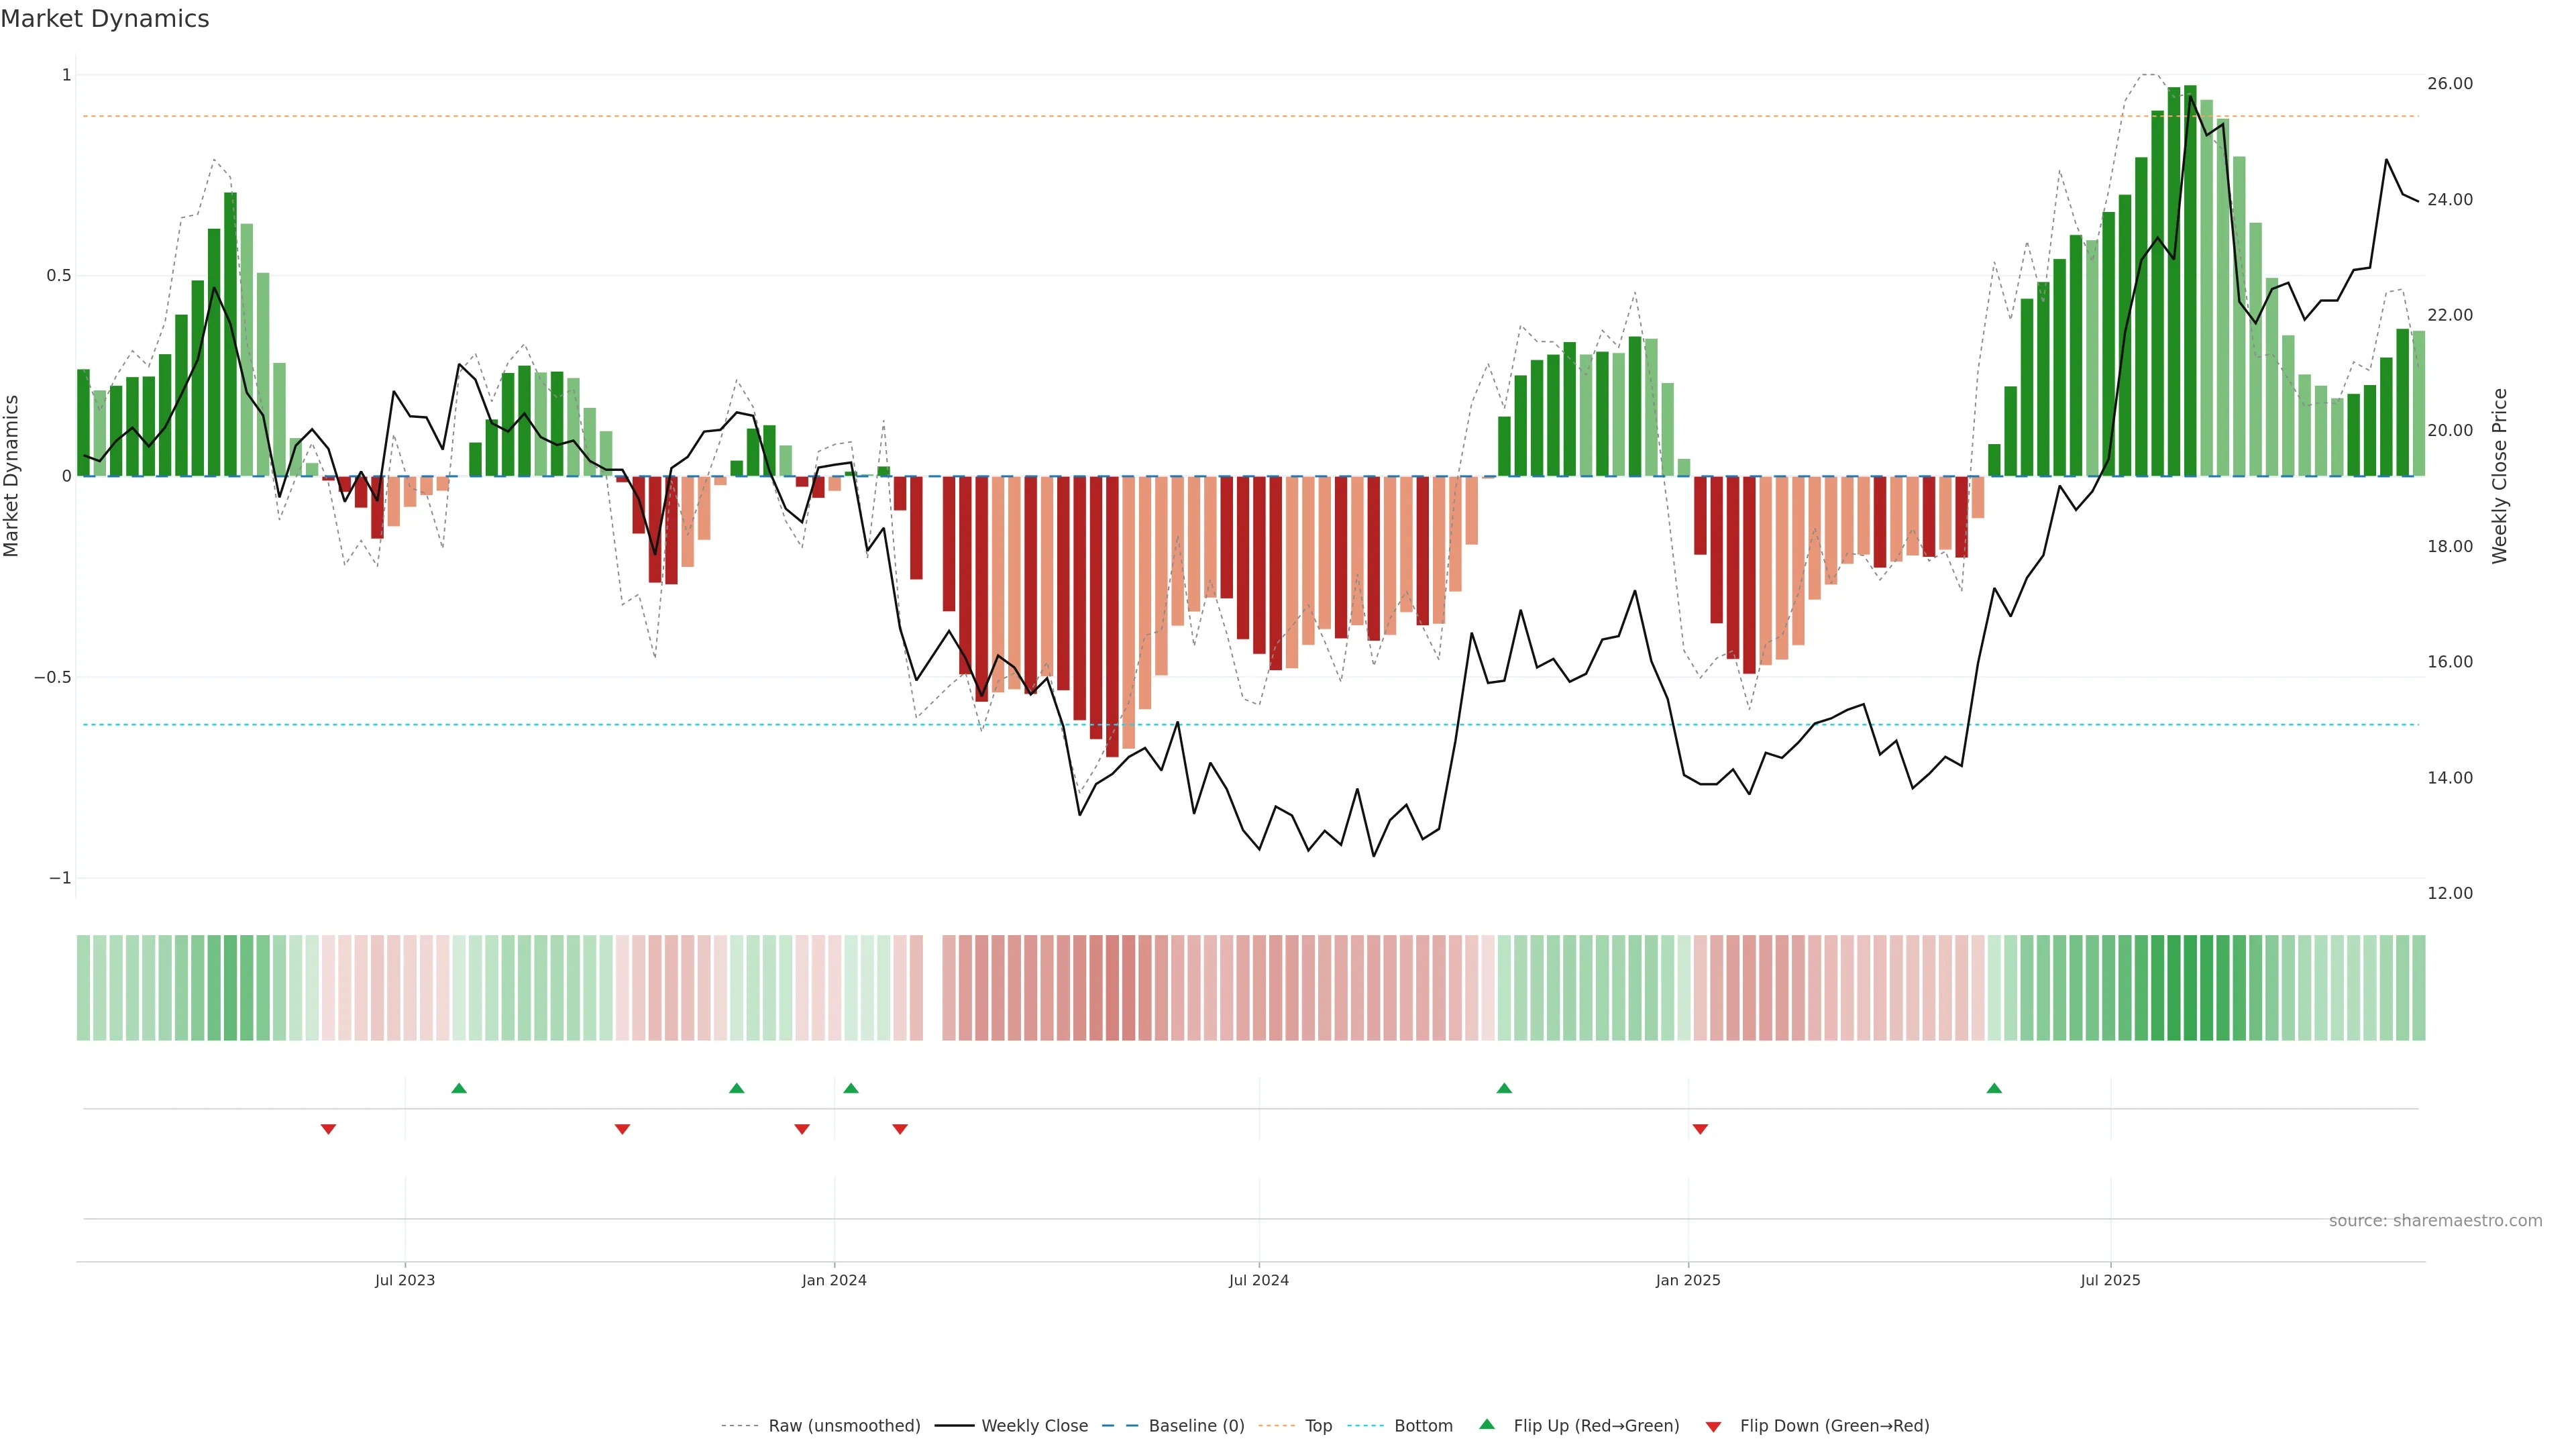Click the Jul 2024 x-axis label
2576x1449 pixels.
pos(1258,1280)
